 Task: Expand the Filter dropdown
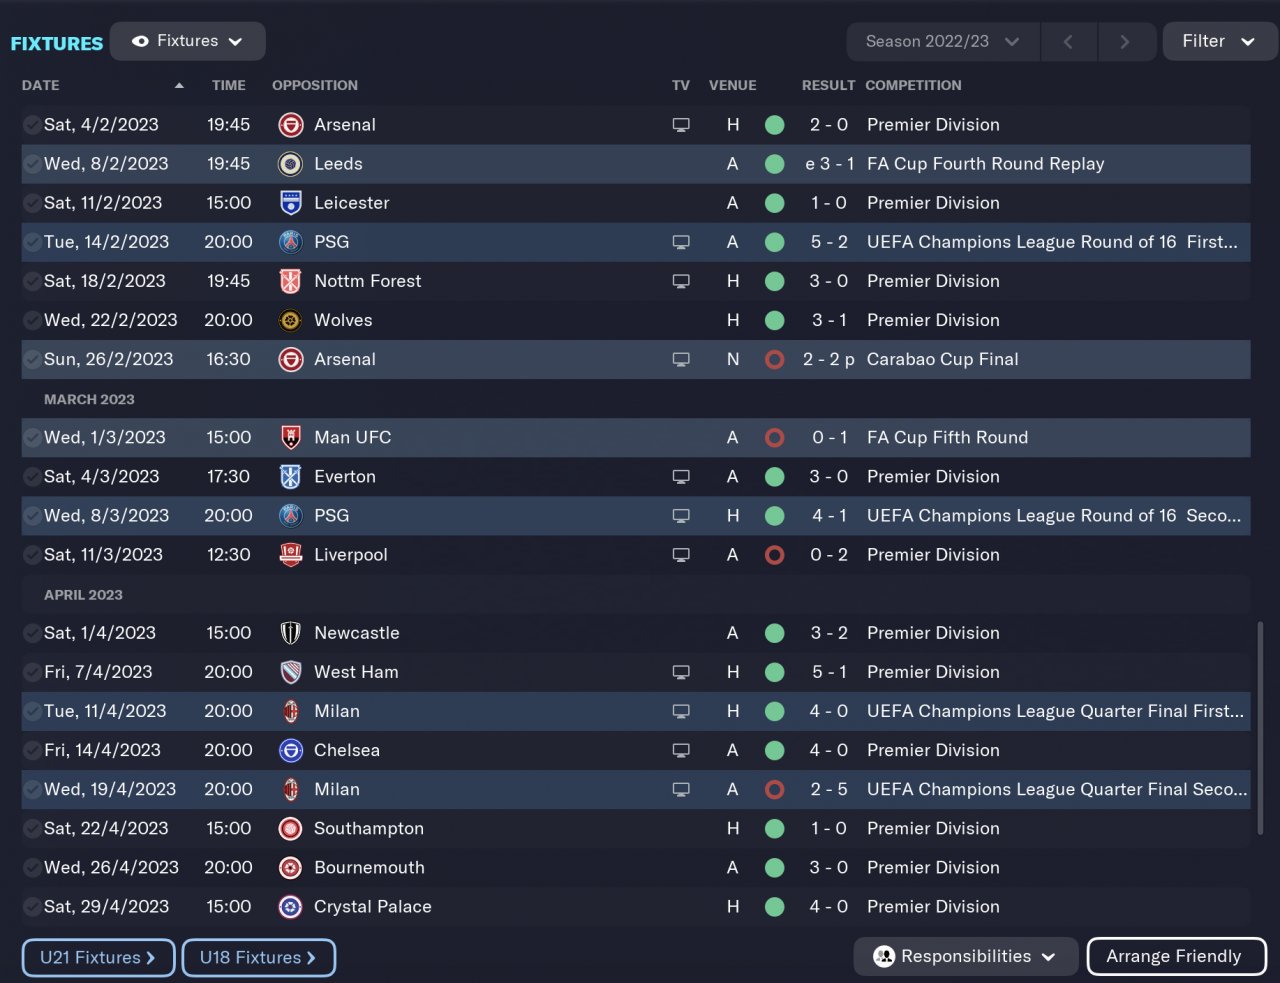tap(1219, 42)
